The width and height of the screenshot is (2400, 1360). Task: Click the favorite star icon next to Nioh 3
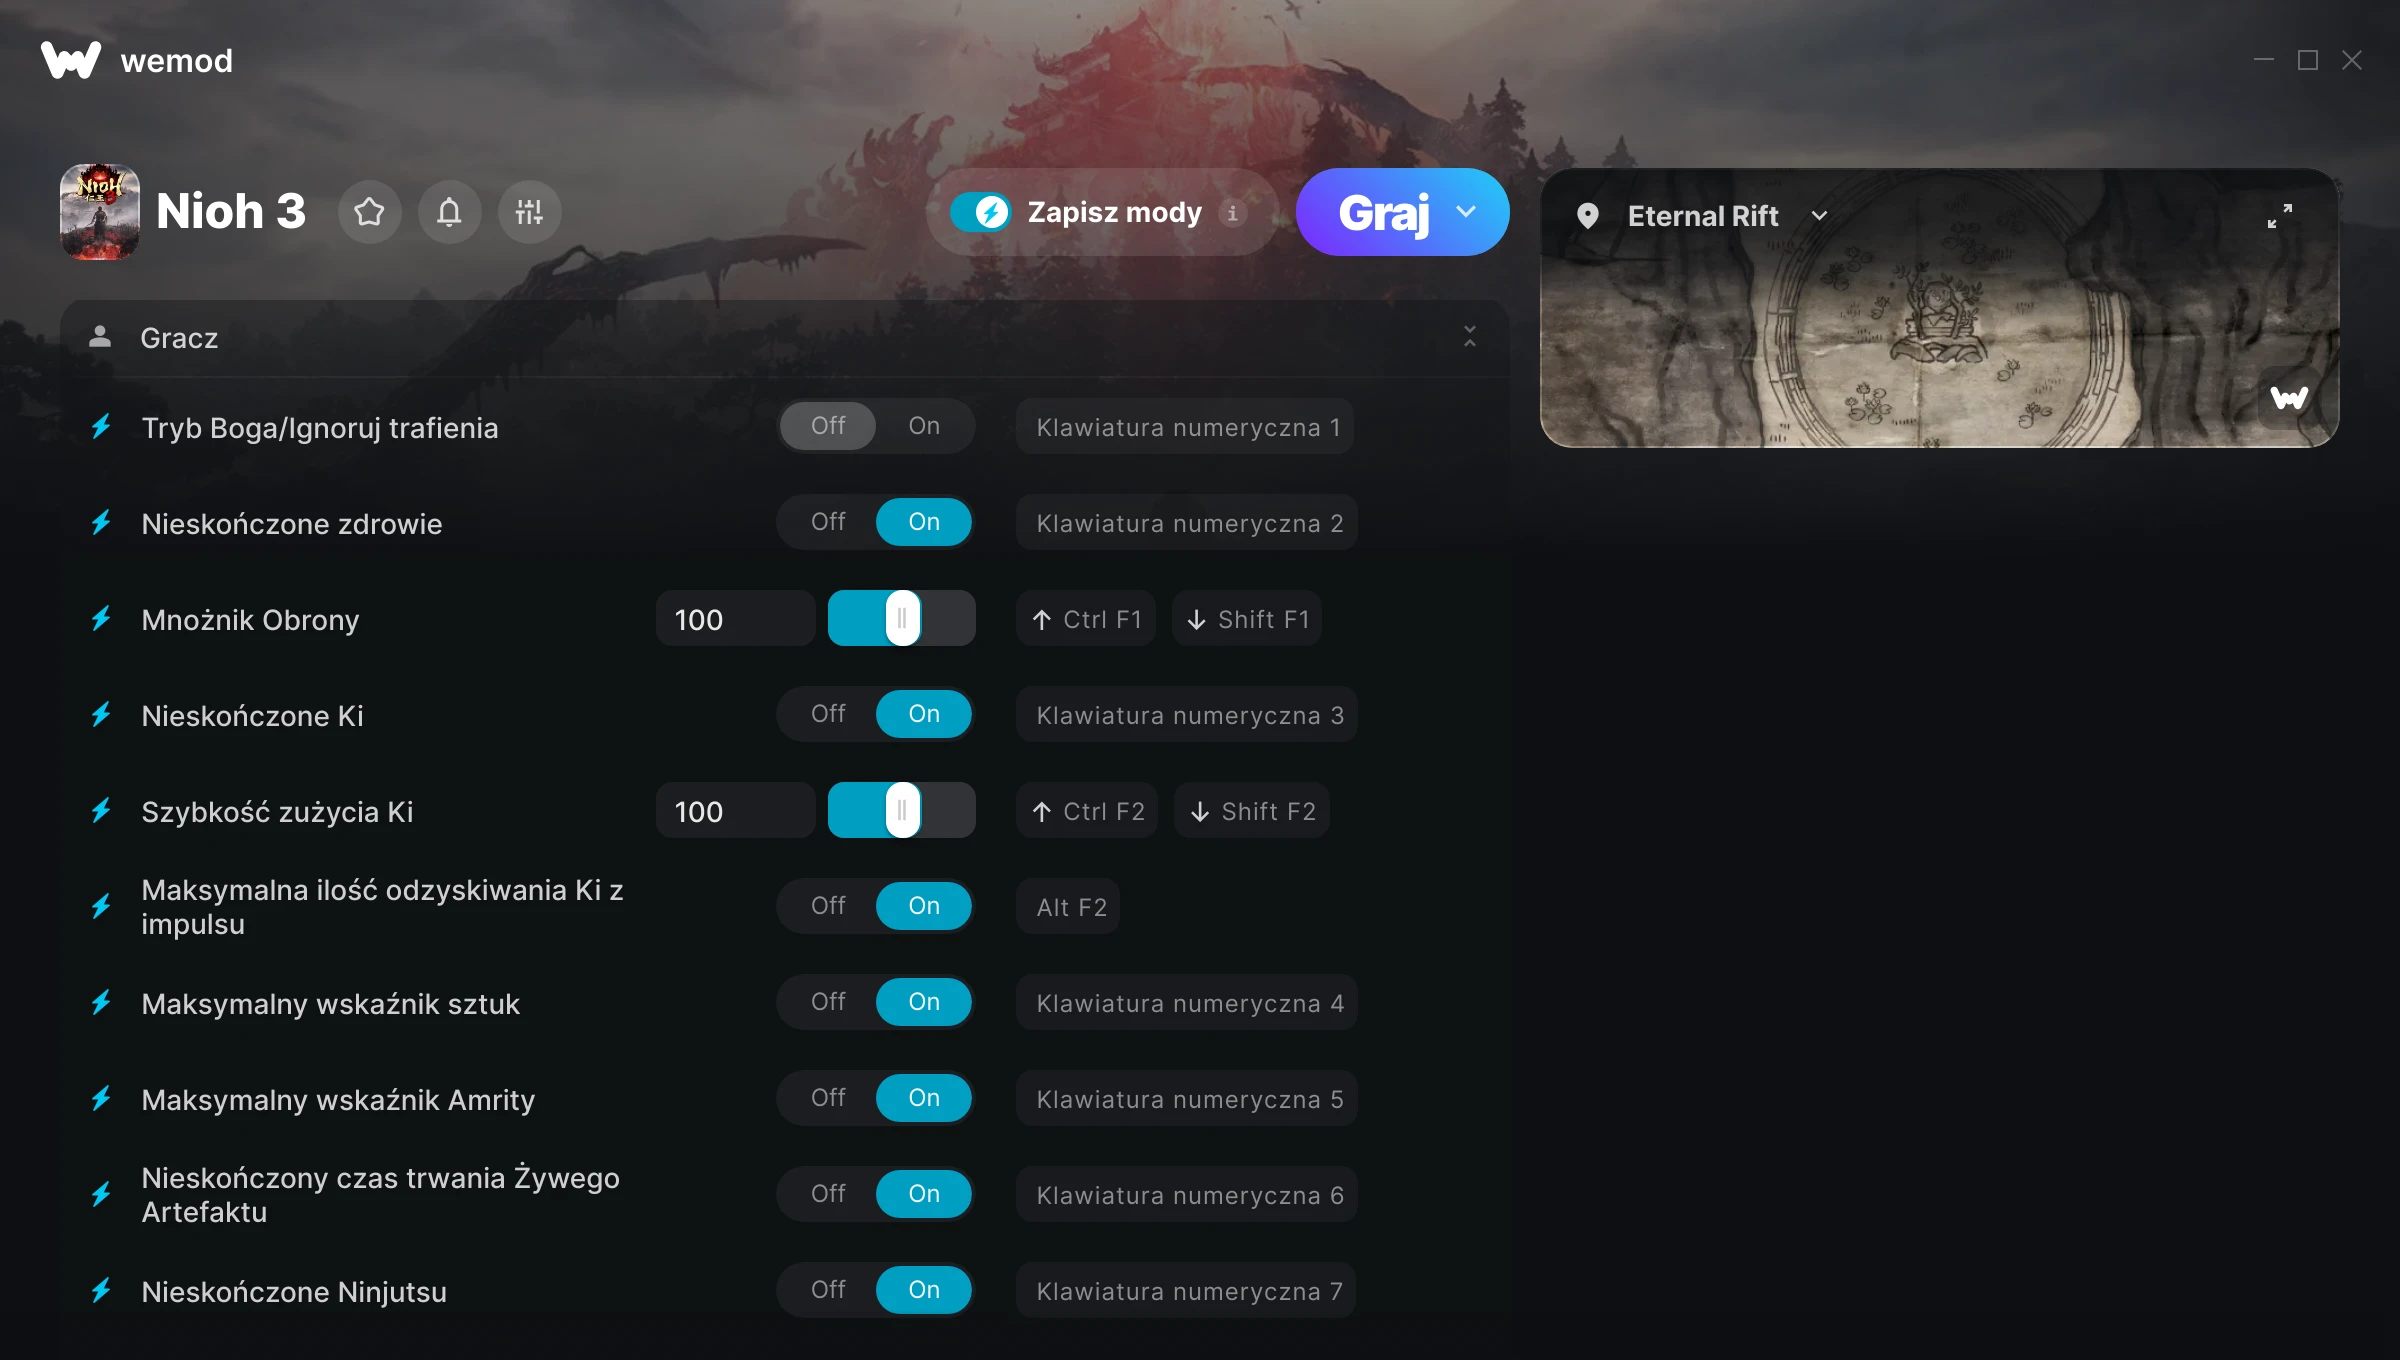369,212
